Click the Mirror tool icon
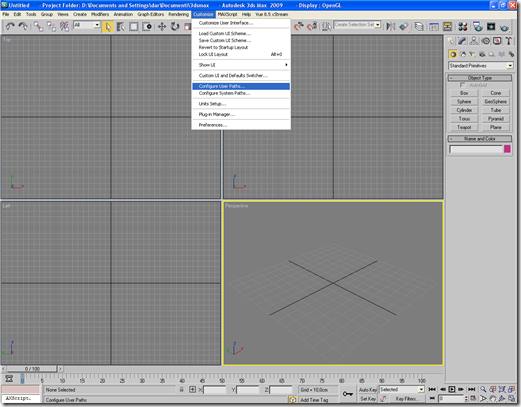521x407 pixels. pyautogui.click(x=391, y=26)
